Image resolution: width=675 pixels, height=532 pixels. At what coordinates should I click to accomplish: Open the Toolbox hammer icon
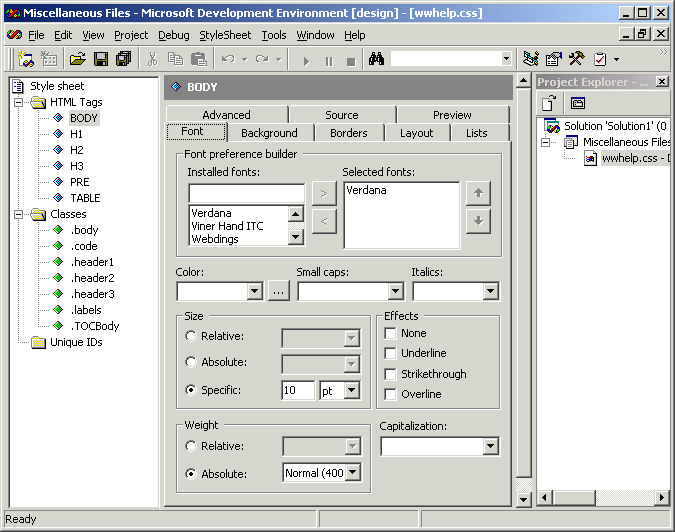[x=576, y=59]
